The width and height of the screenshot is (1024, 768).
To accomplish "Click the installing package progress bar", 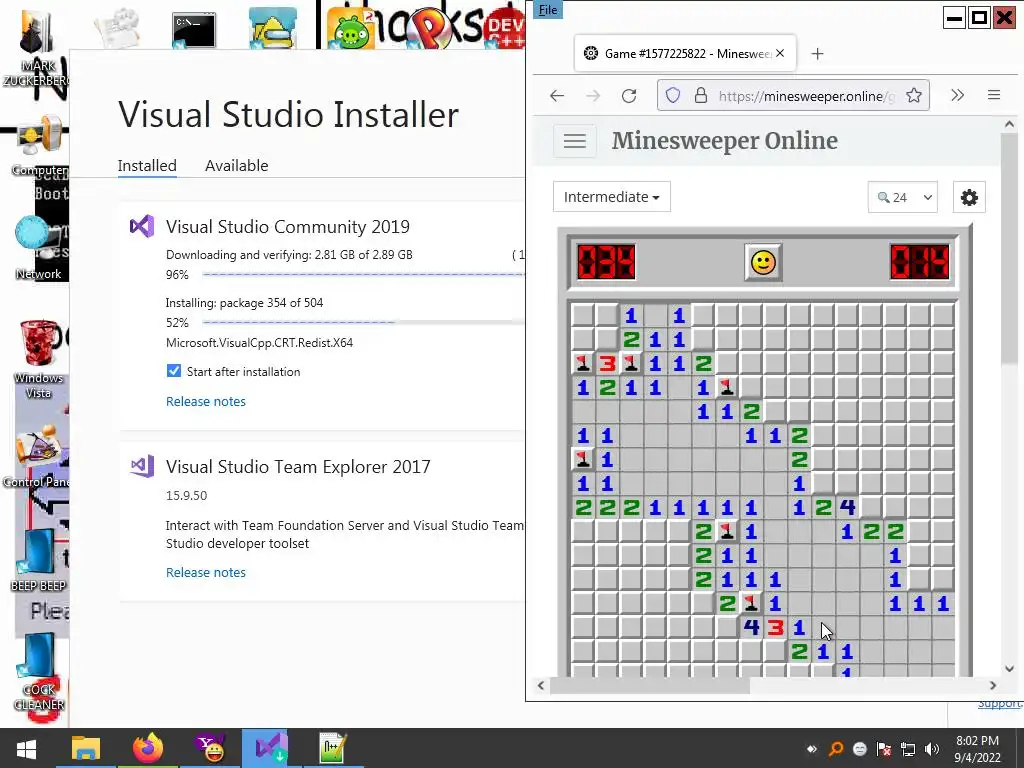I will (363, 322).
